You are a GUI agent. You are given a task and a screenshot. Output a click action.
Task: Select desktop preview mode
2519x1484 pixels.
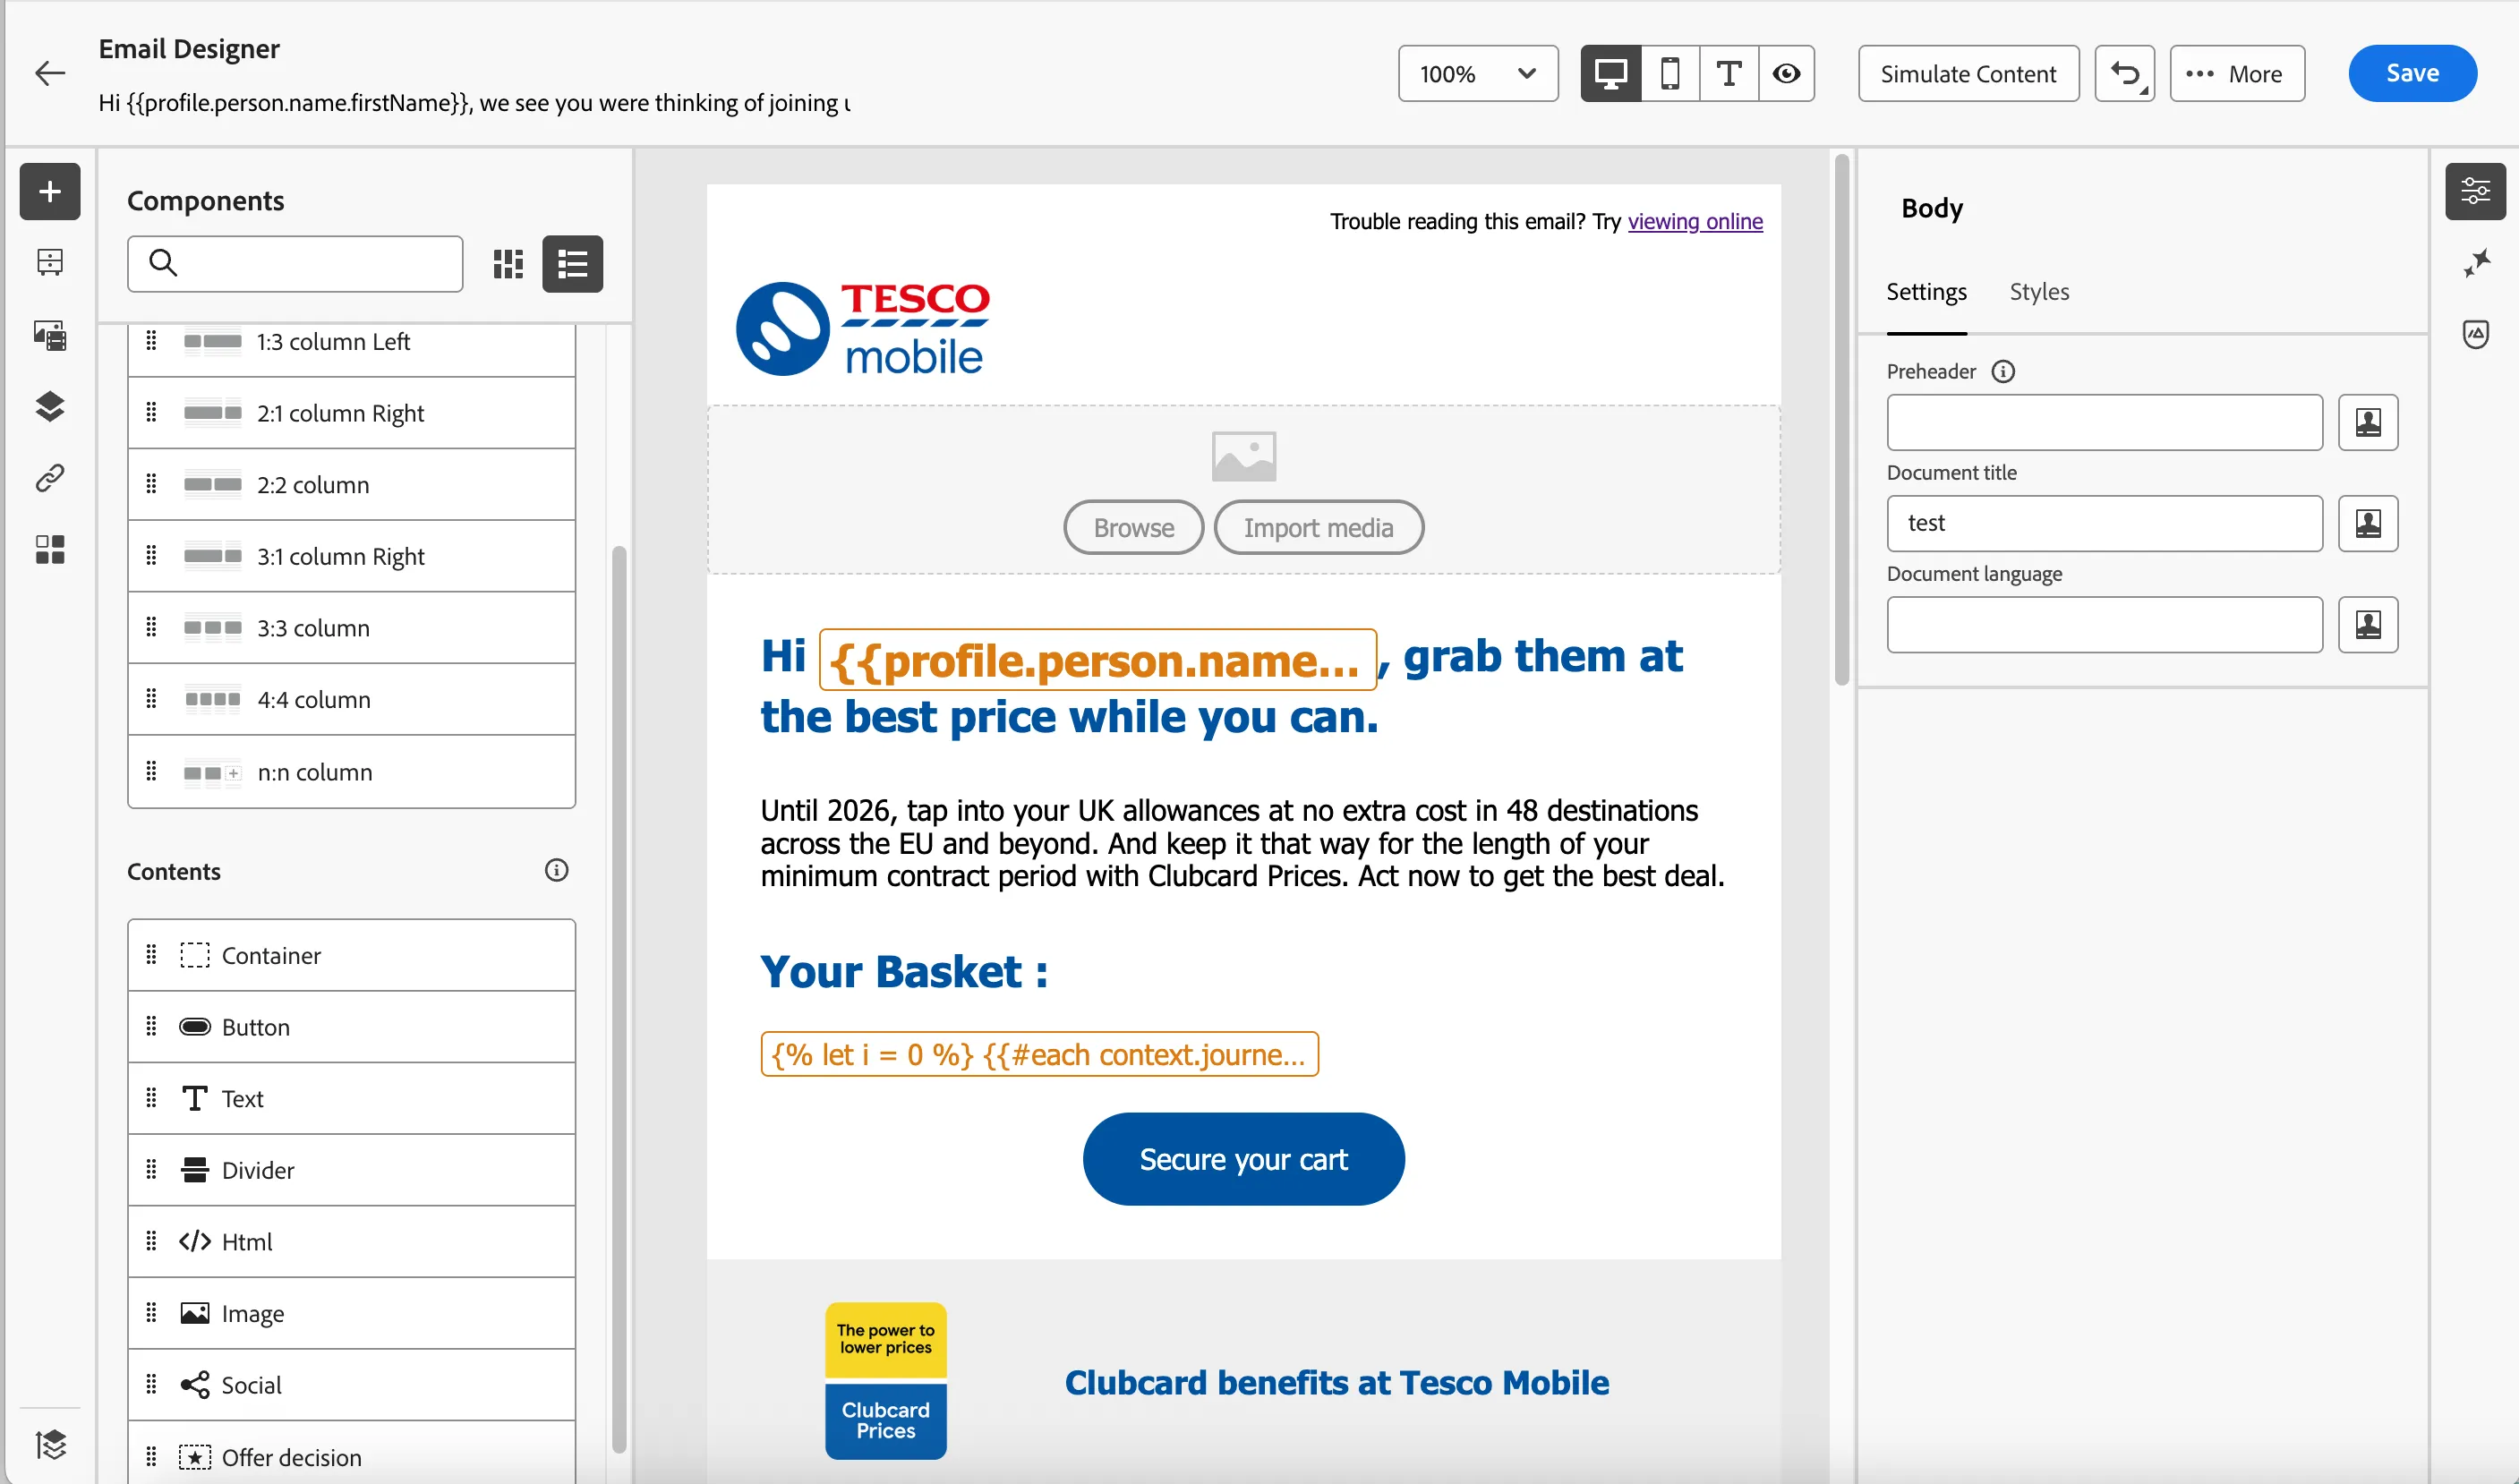(1610, 73)
